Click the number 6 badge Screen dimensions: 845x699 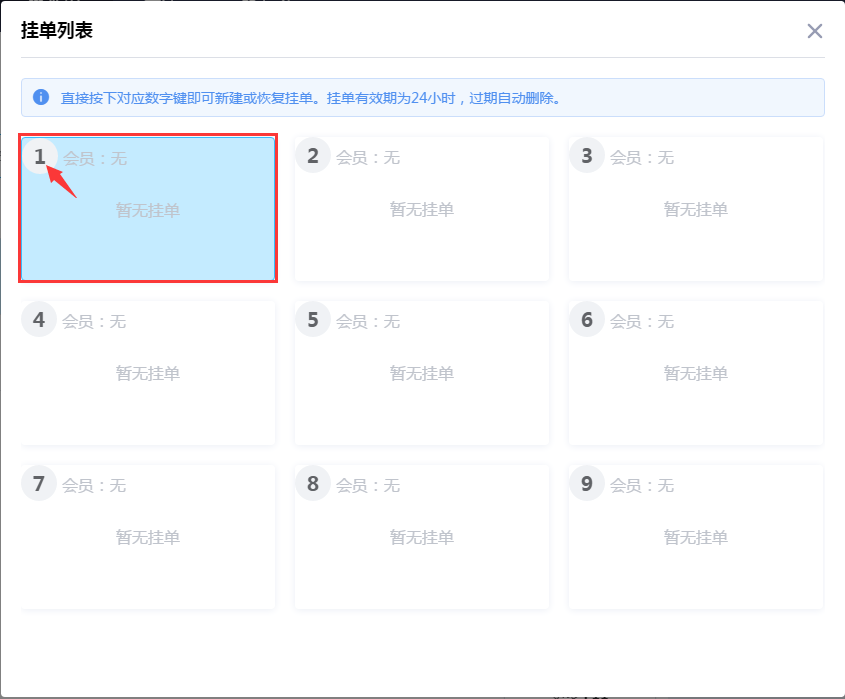pyautogui.click(x=586, y=319)
